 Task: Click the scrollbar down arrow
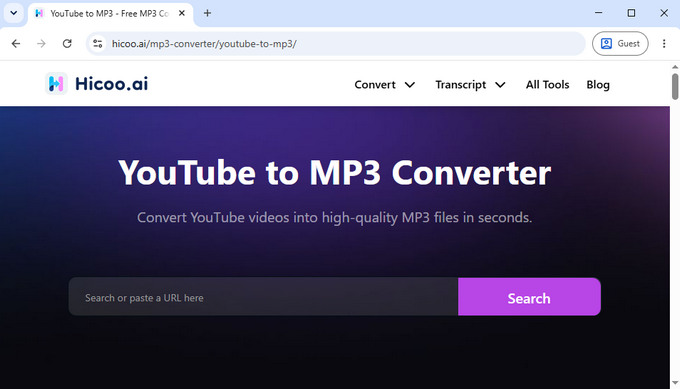[x=675, y=383]
